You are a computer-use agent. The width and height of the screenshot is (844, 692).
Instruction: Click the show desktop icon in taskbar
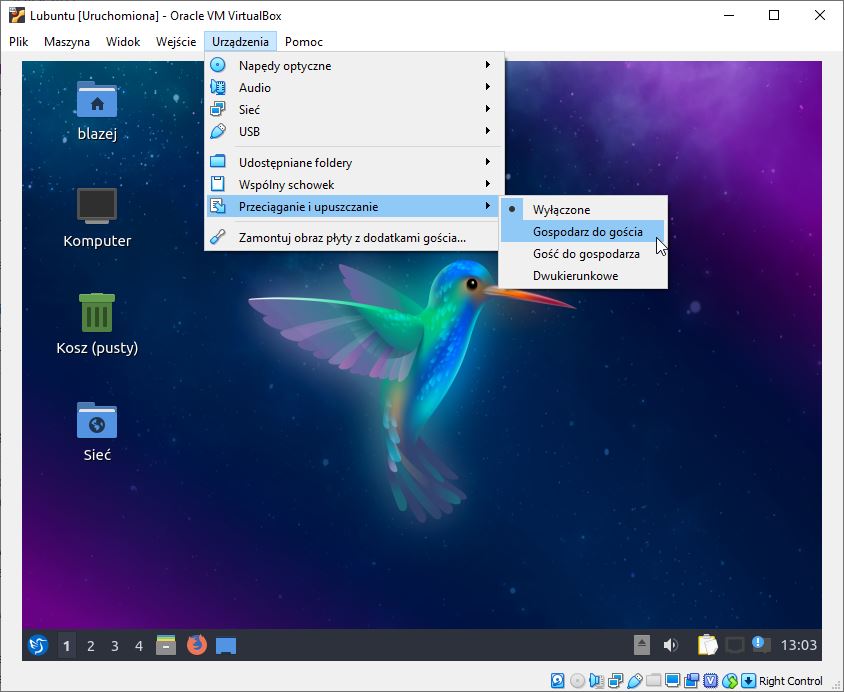click(226, 645)
